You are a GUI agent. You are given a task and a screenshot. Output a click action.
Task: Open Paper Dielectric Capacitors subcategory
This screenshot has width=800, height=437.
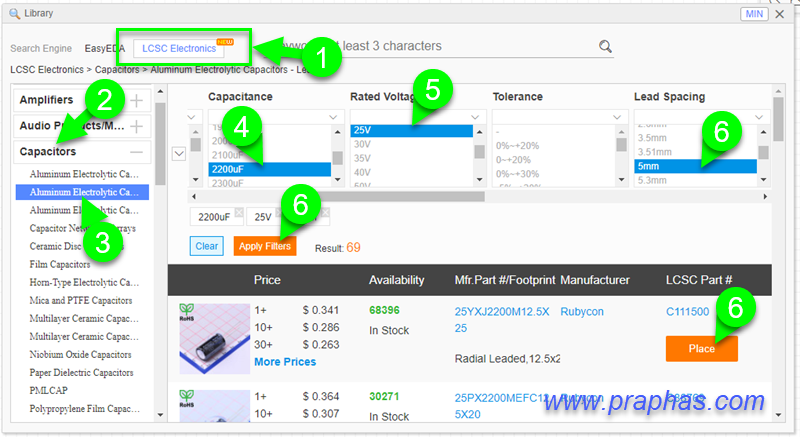81,373
